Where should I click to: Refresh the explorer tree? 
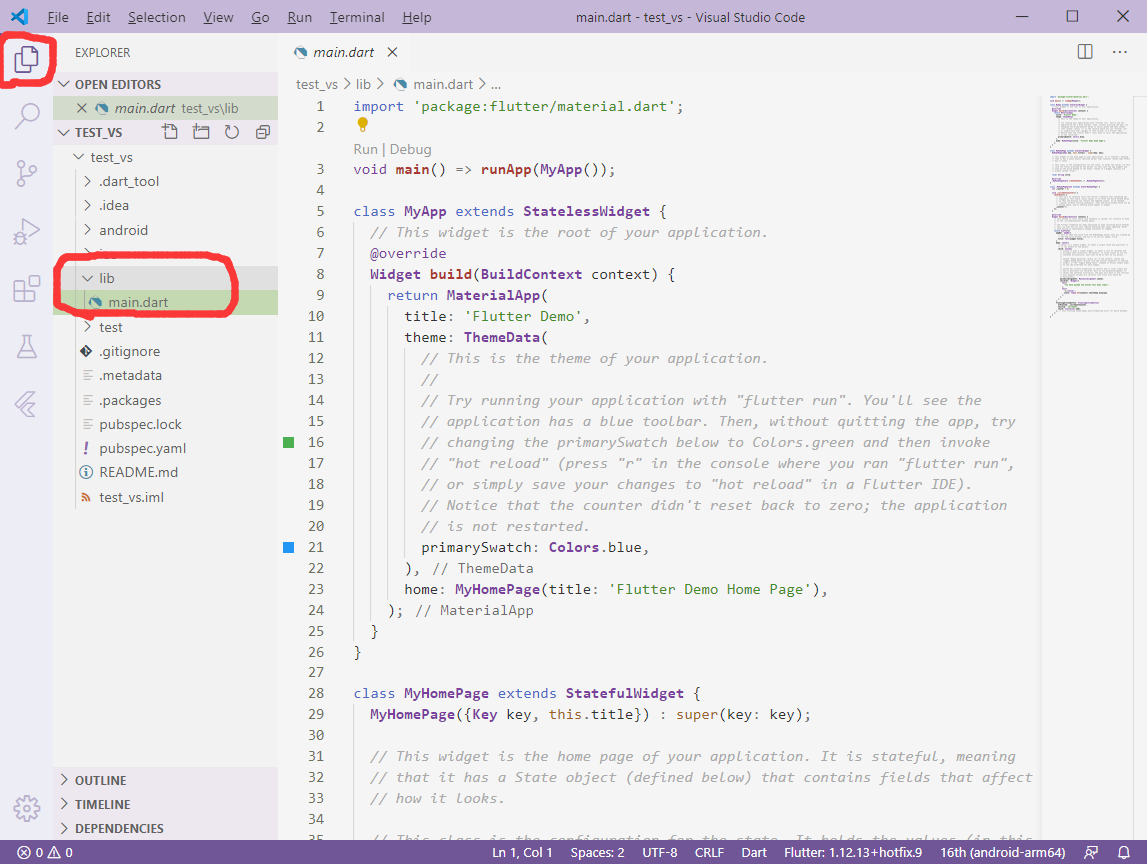point(231,132)
